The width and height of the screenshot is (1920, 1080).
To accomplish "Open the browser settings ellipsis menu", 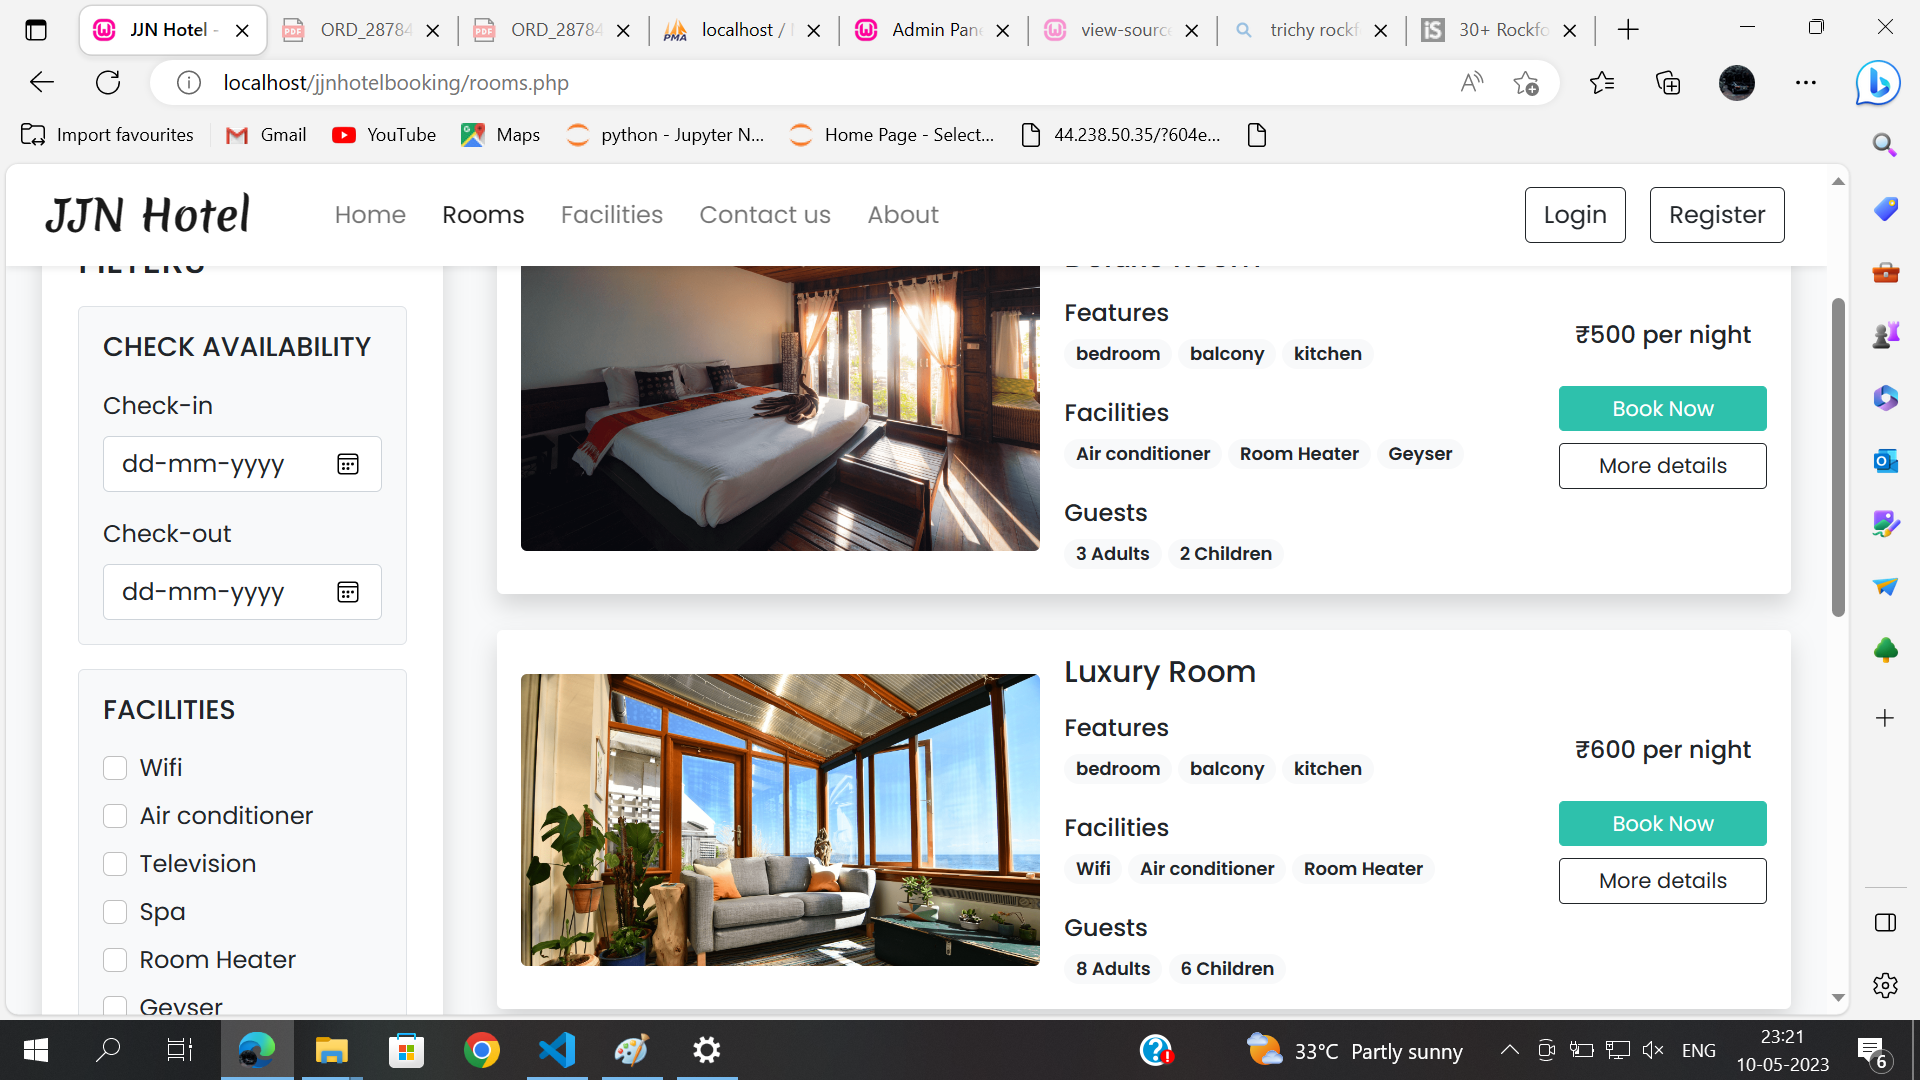I will point(1806,82).
